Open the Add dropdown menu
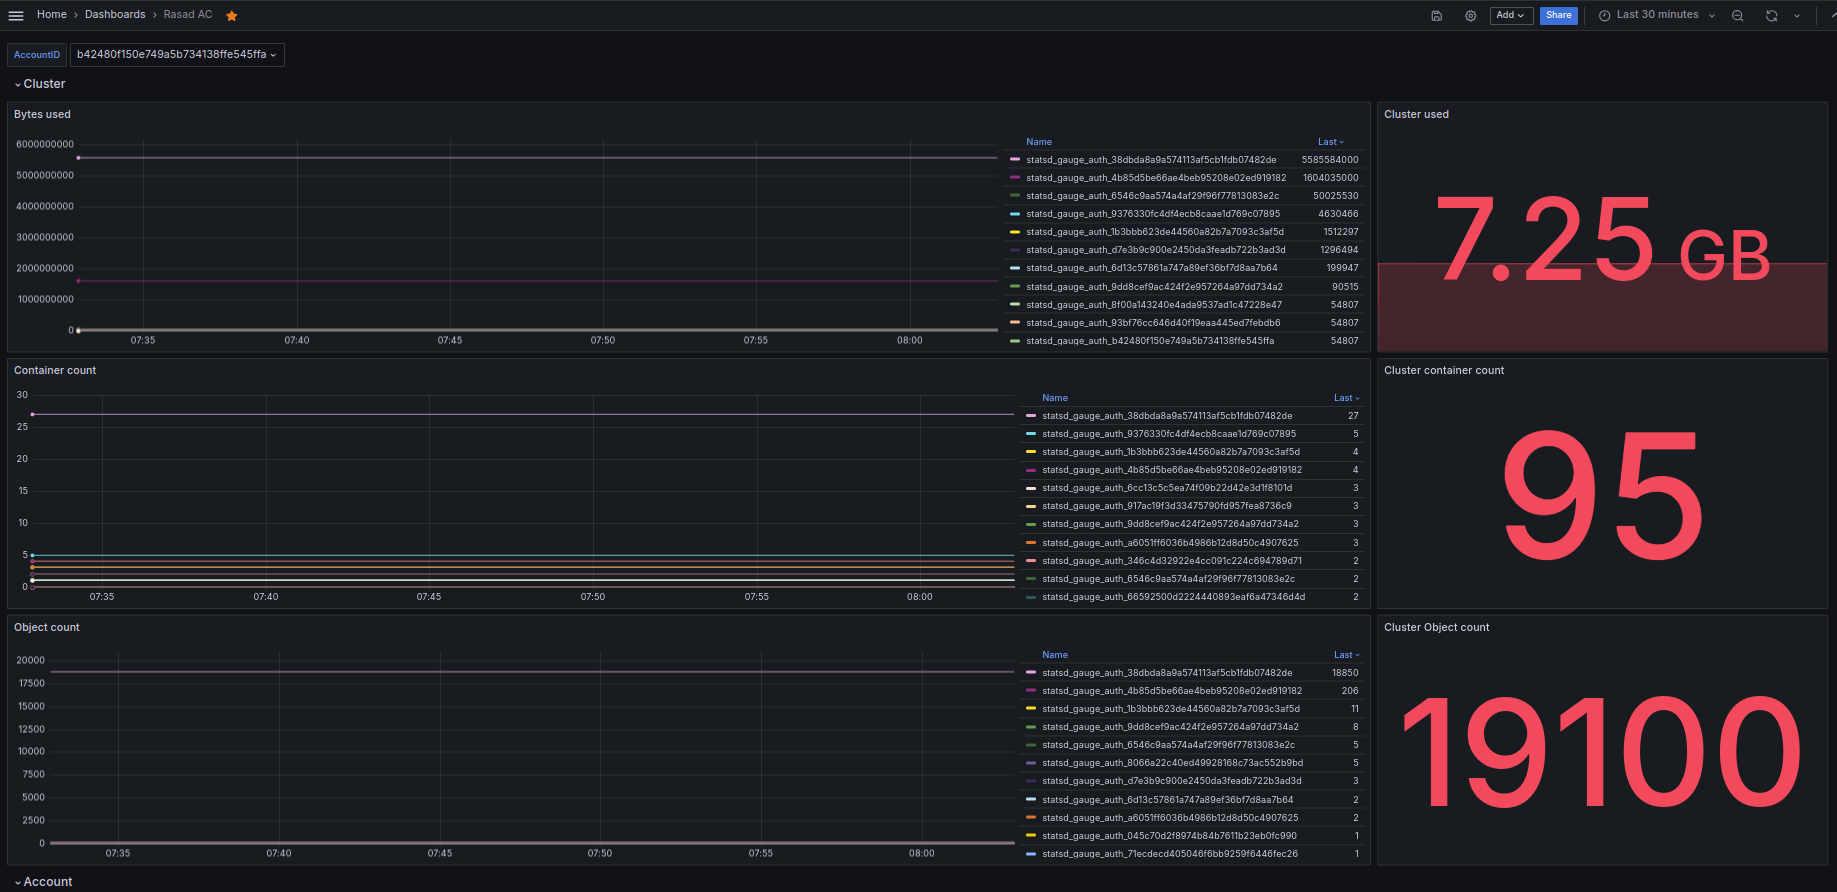 (1510, 15)
